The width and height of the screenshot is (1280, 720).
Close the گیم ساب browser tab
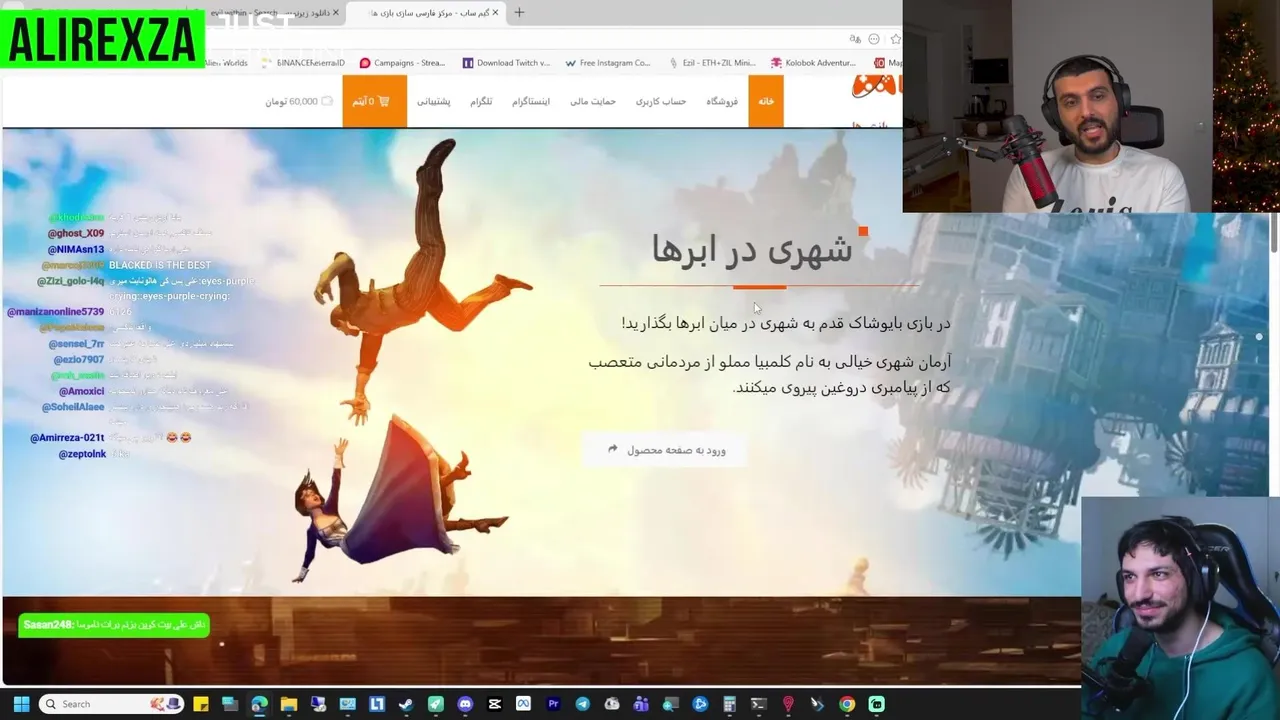pyautogui.click(x=495, y=13)
